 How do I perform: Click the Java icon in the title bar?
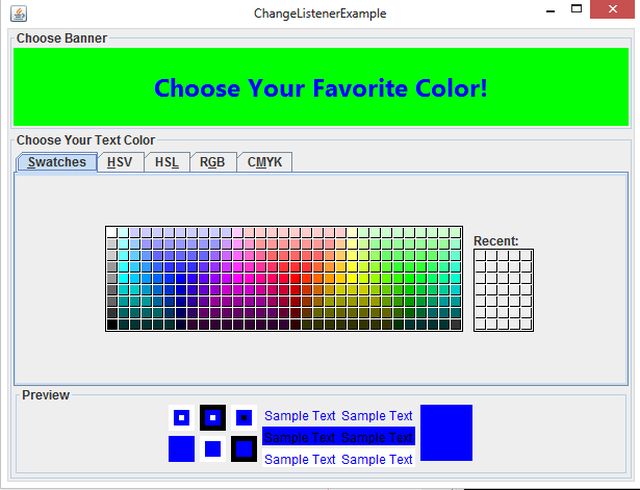click(x=18, y=13)
